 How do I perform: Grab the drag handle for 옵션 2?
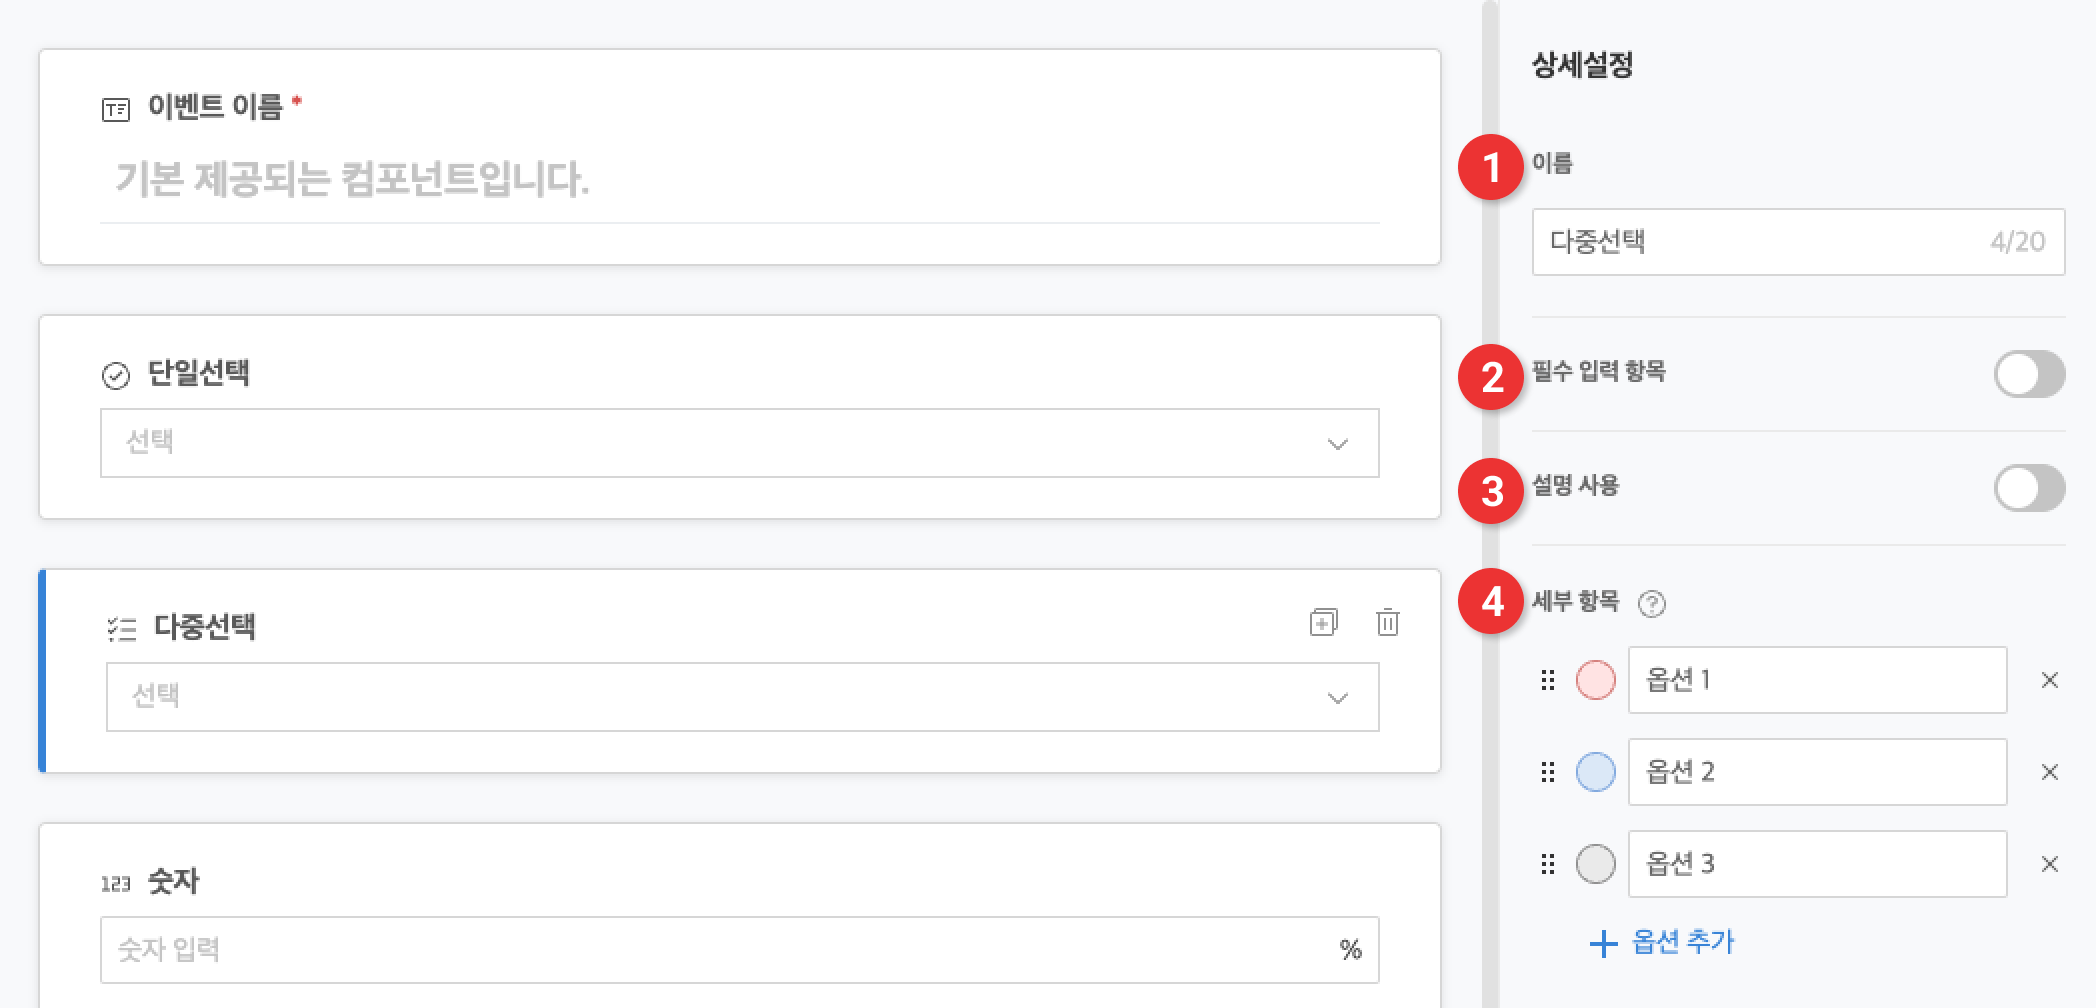1548,772
